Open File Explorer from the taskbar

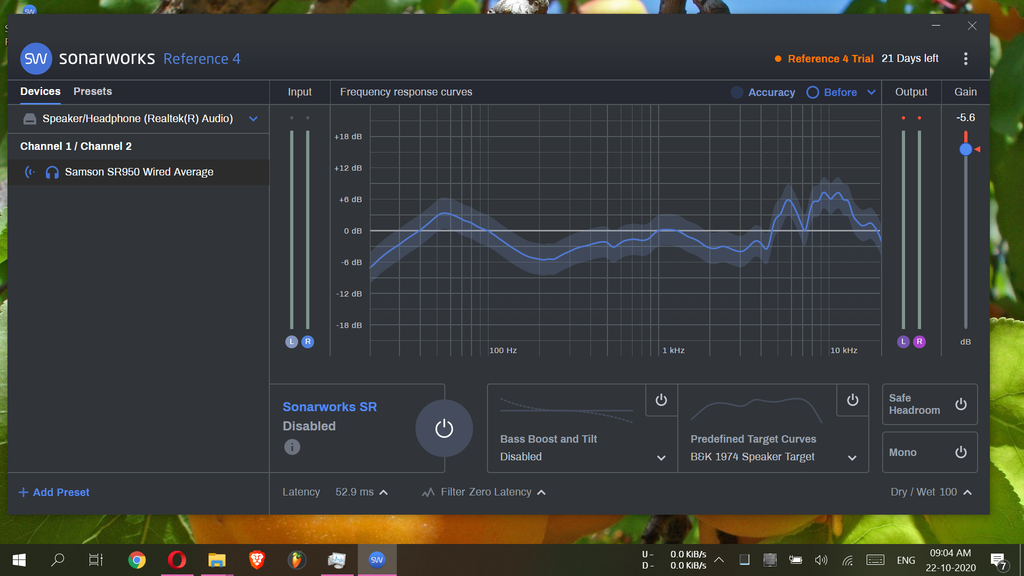217,560
